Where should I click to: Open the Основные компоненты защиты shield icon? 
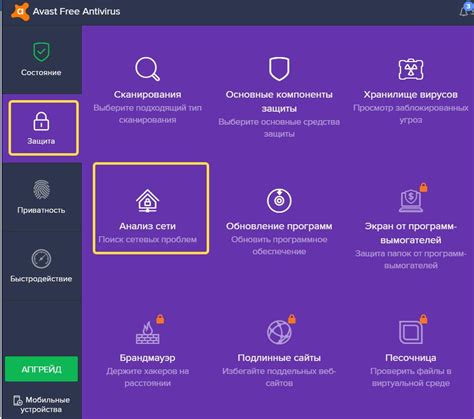279,69
